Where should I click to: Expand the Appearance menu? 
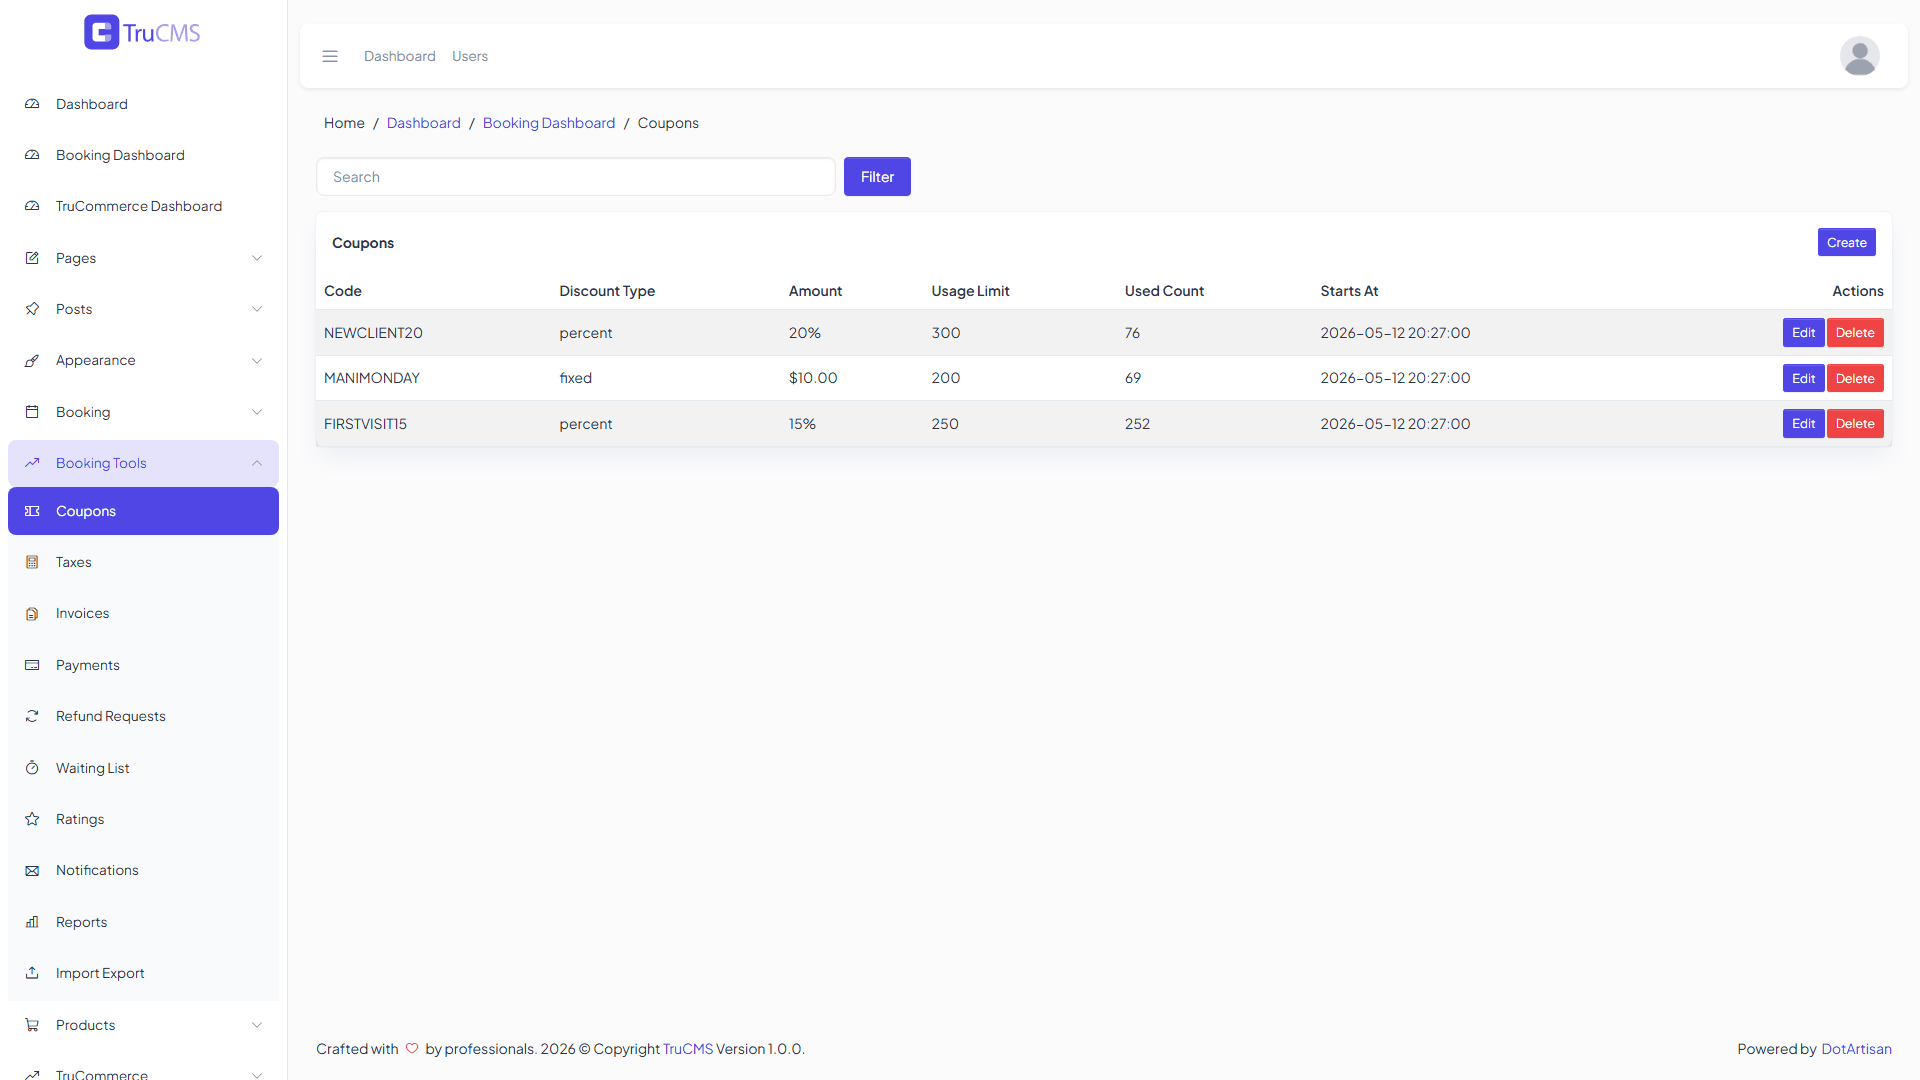[x=143, y=360]
